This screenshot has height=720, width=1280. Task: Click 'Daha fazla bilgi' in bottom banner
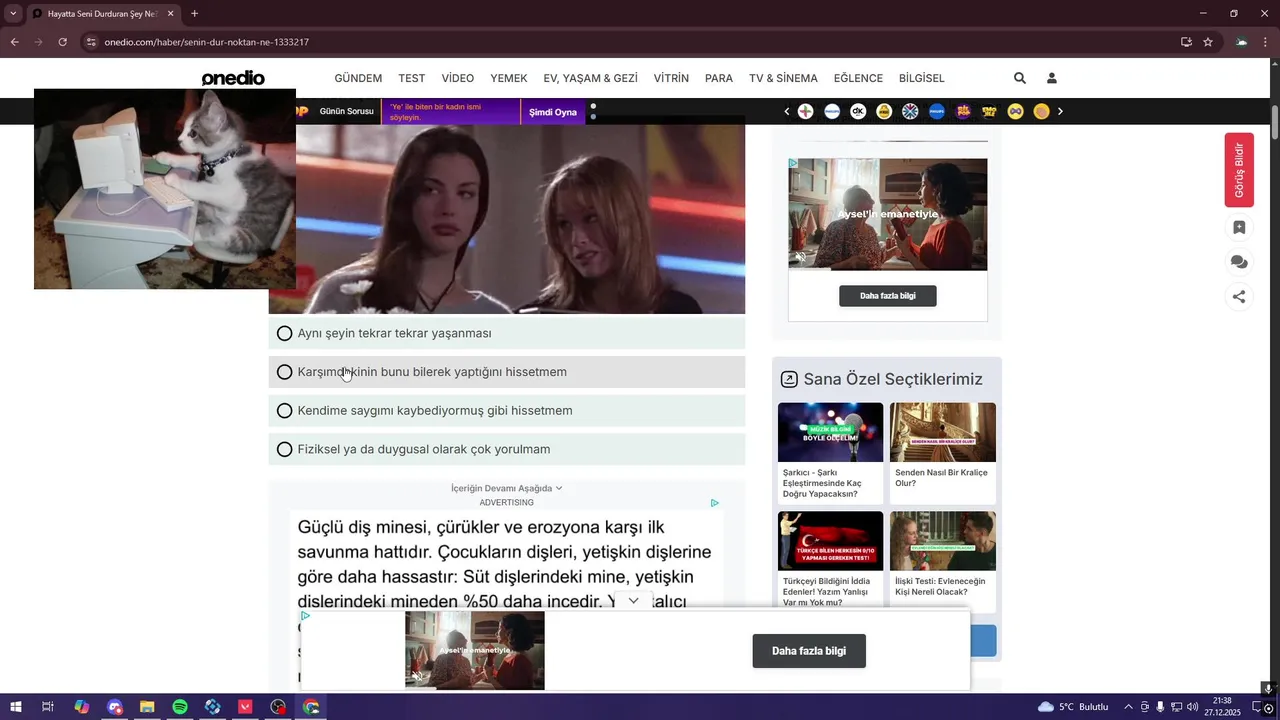click(809, 651)
